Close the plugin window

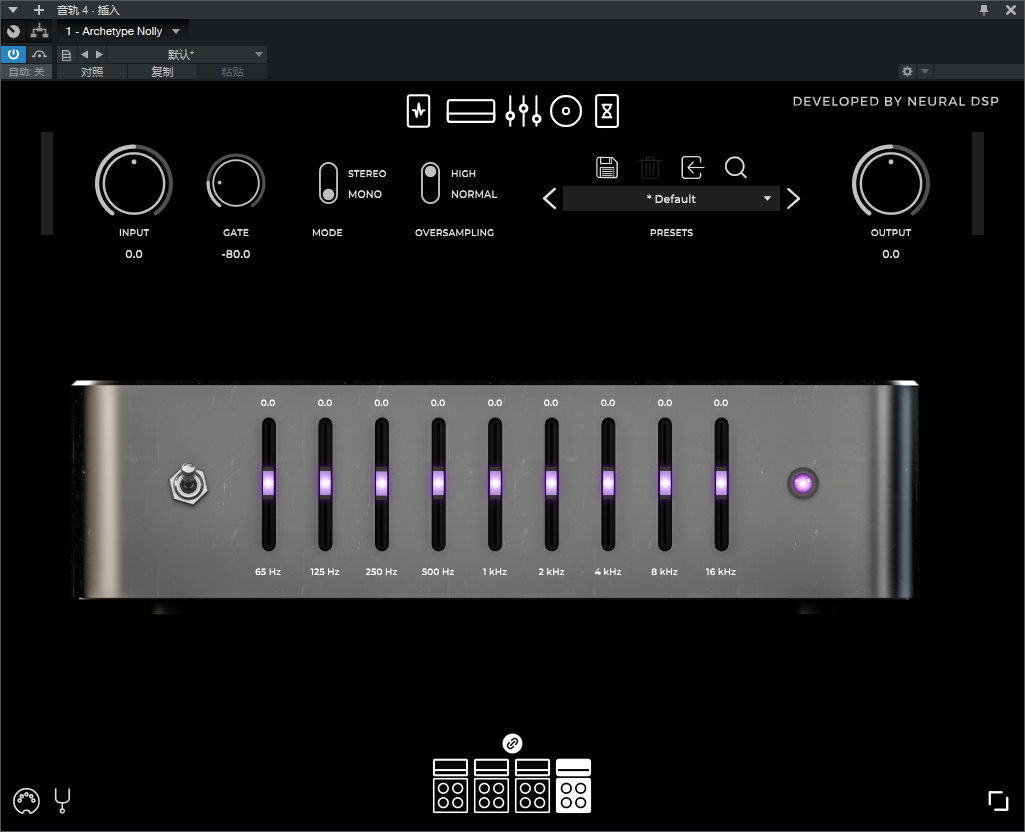(x=1011, y=10)
